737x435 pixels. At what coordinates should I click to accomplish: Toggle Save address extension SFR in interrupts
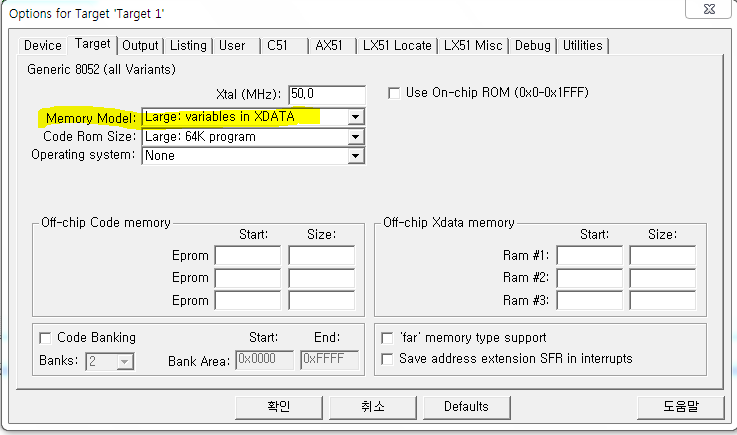pos(387,359)
